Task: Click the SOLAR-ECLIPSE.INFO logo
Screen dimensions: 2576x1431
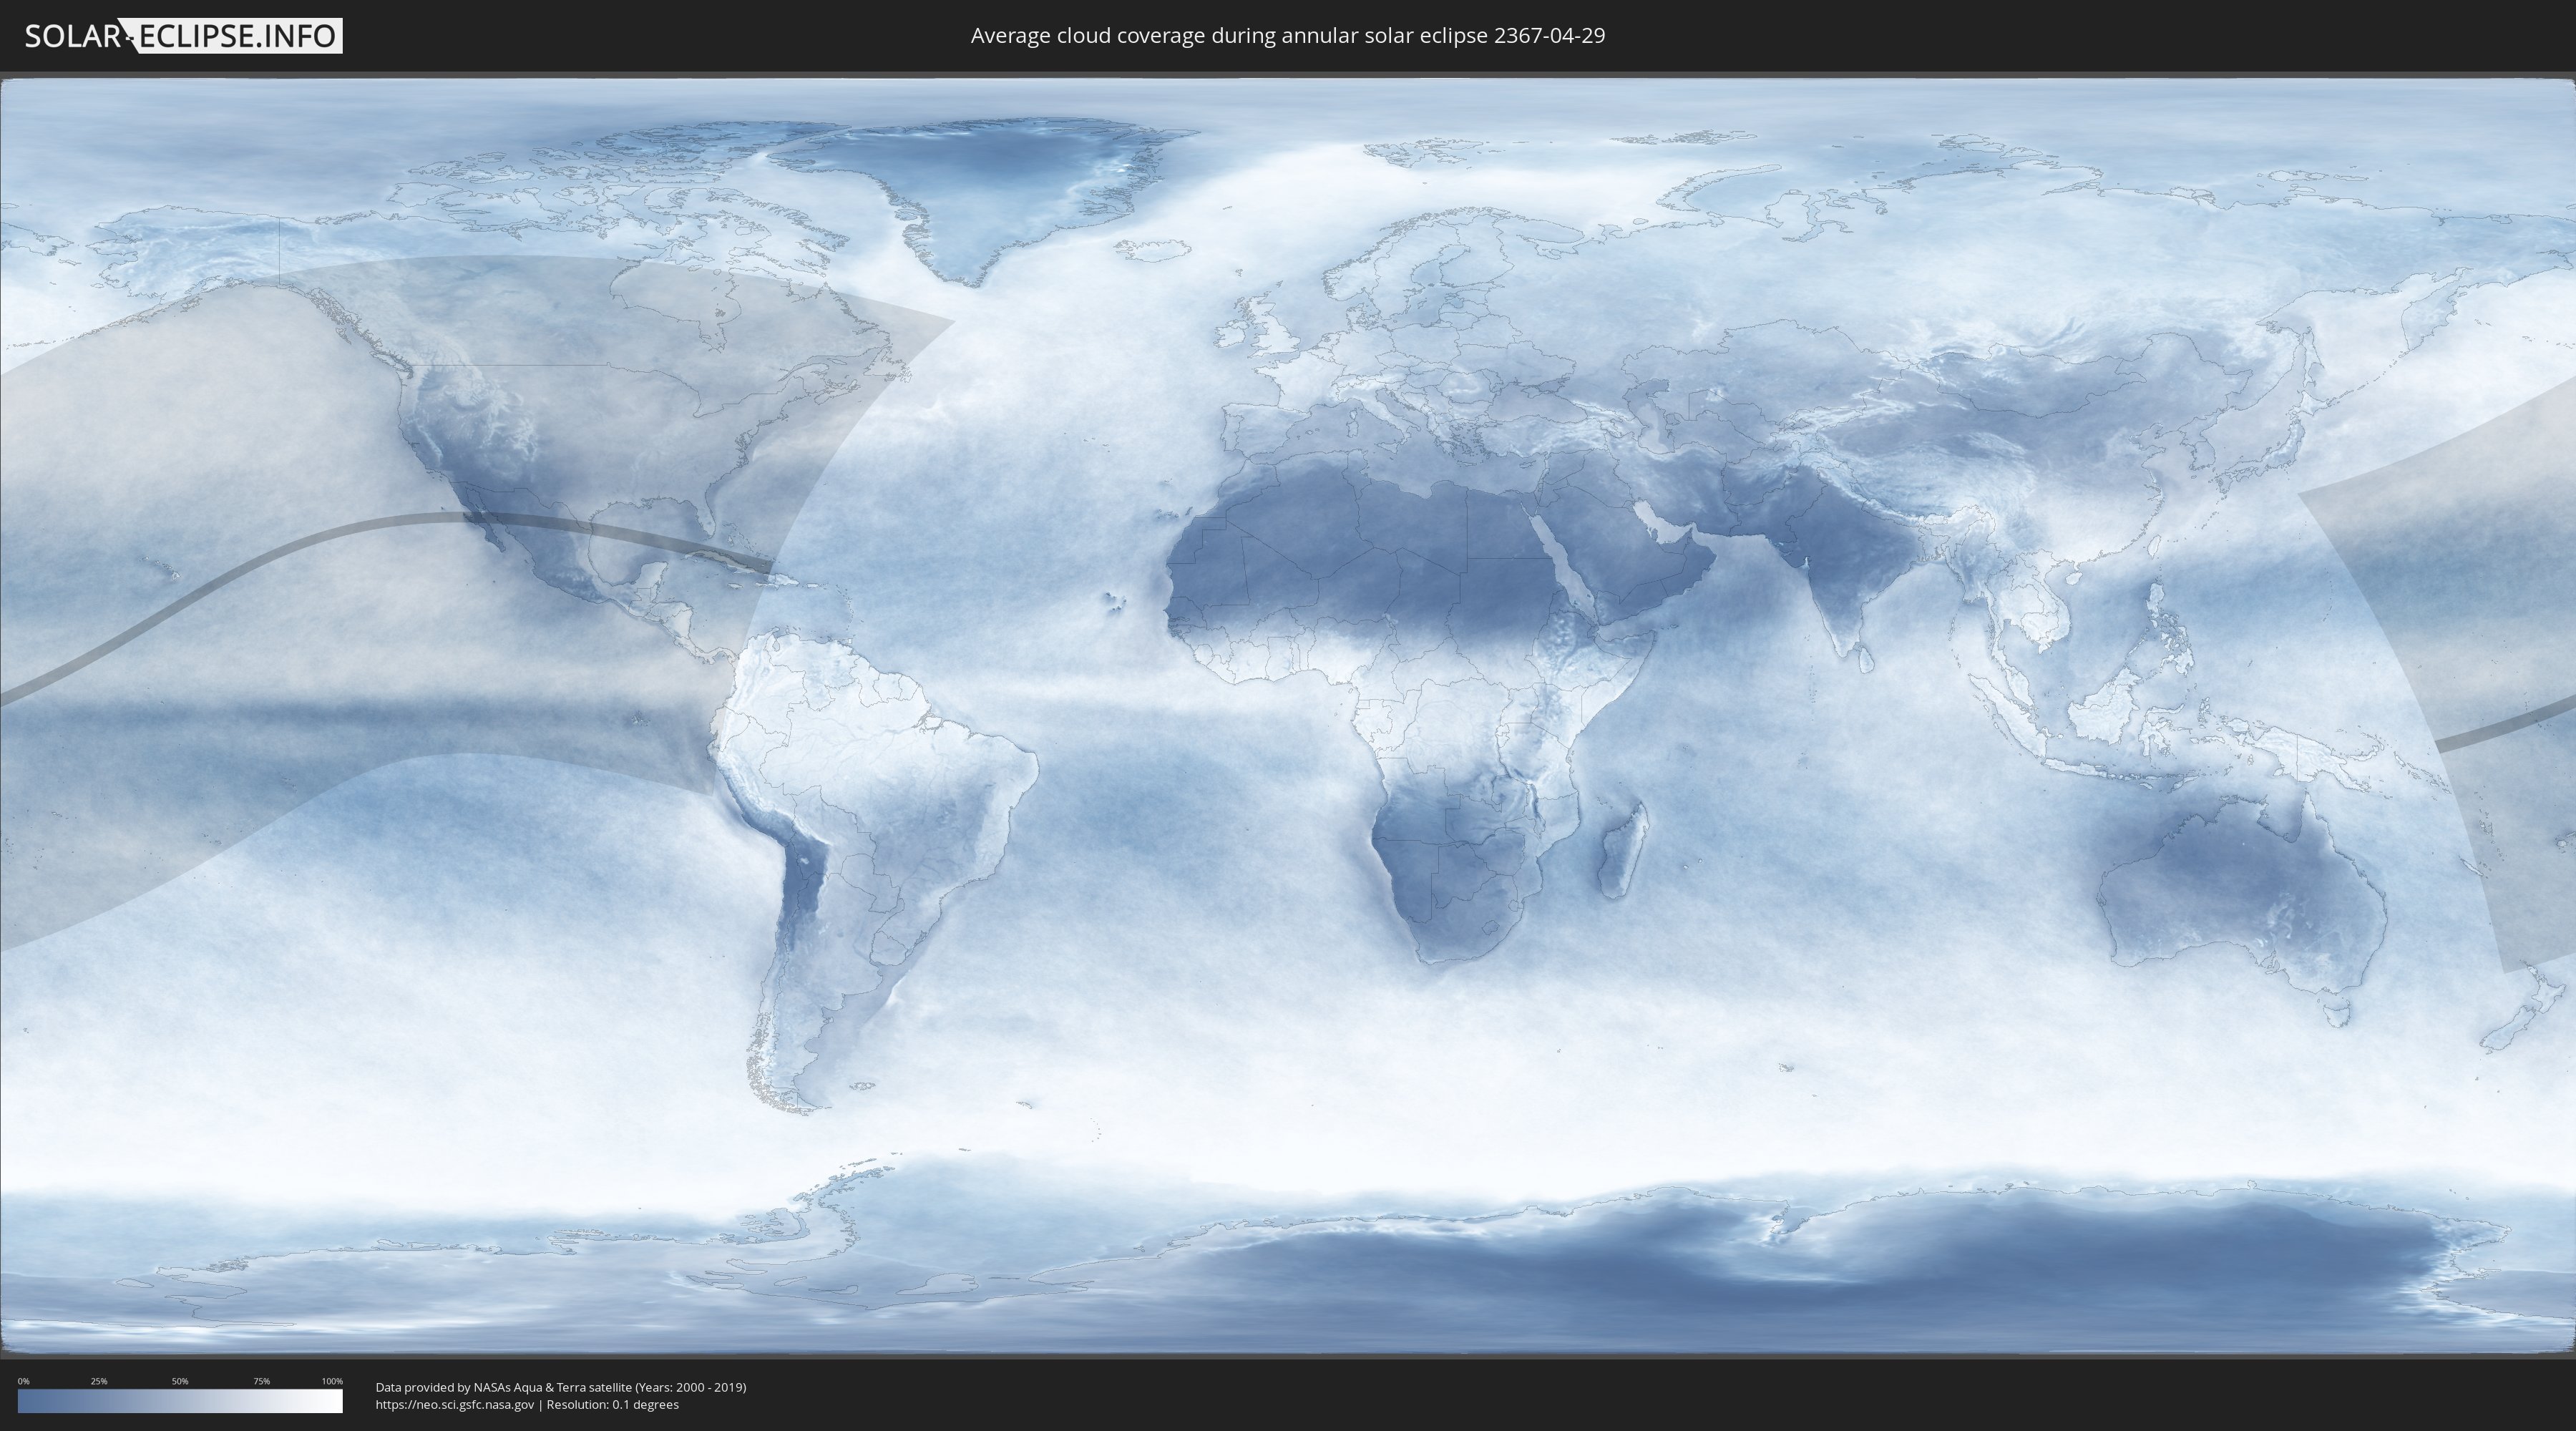Action: pyautogui.click(x=183, y=36)
